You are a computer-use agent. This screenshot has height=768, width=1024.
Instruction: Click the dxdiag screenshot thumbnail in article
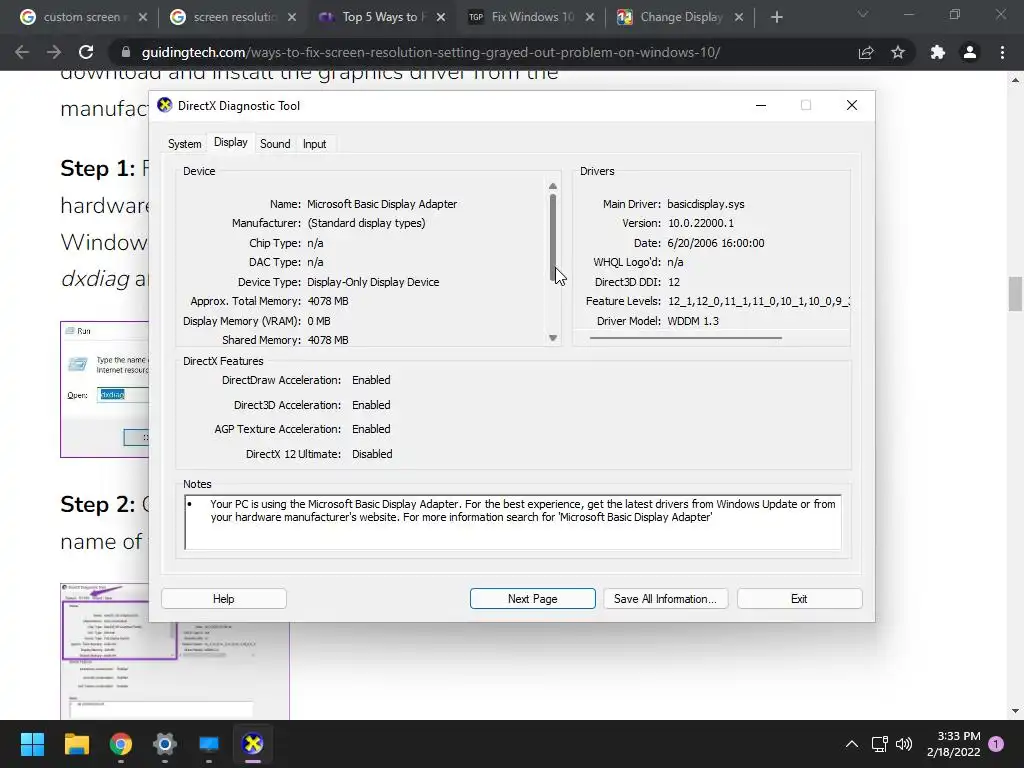coord(175,671)
